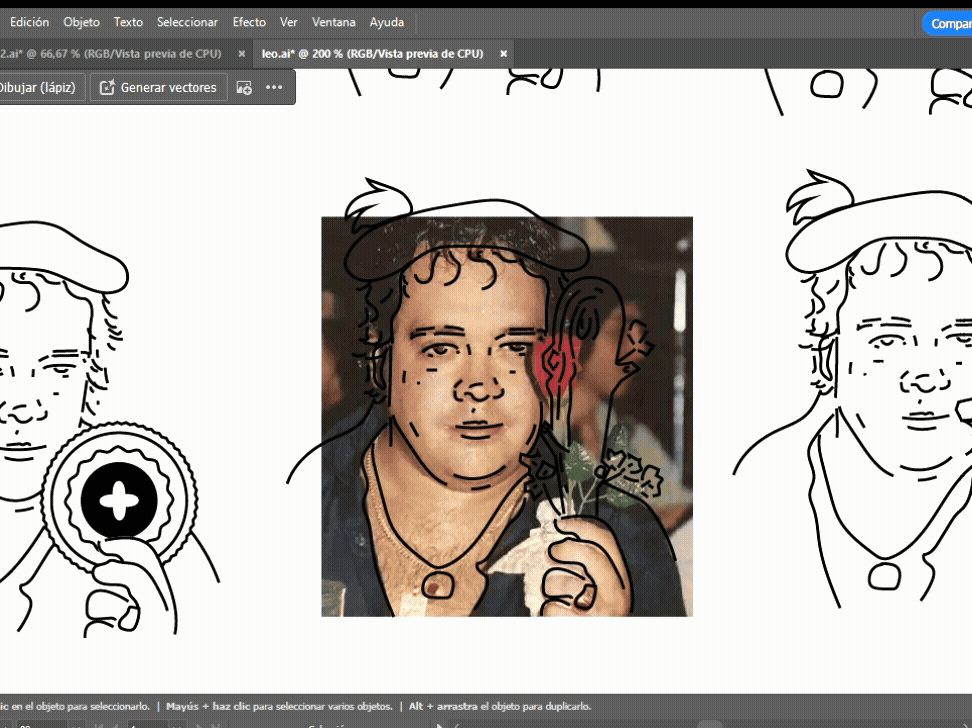Image resolution: width=972 pixels, height=728 pixels.
Task: Close the 2.ai document tab
Action: (242, 54)
